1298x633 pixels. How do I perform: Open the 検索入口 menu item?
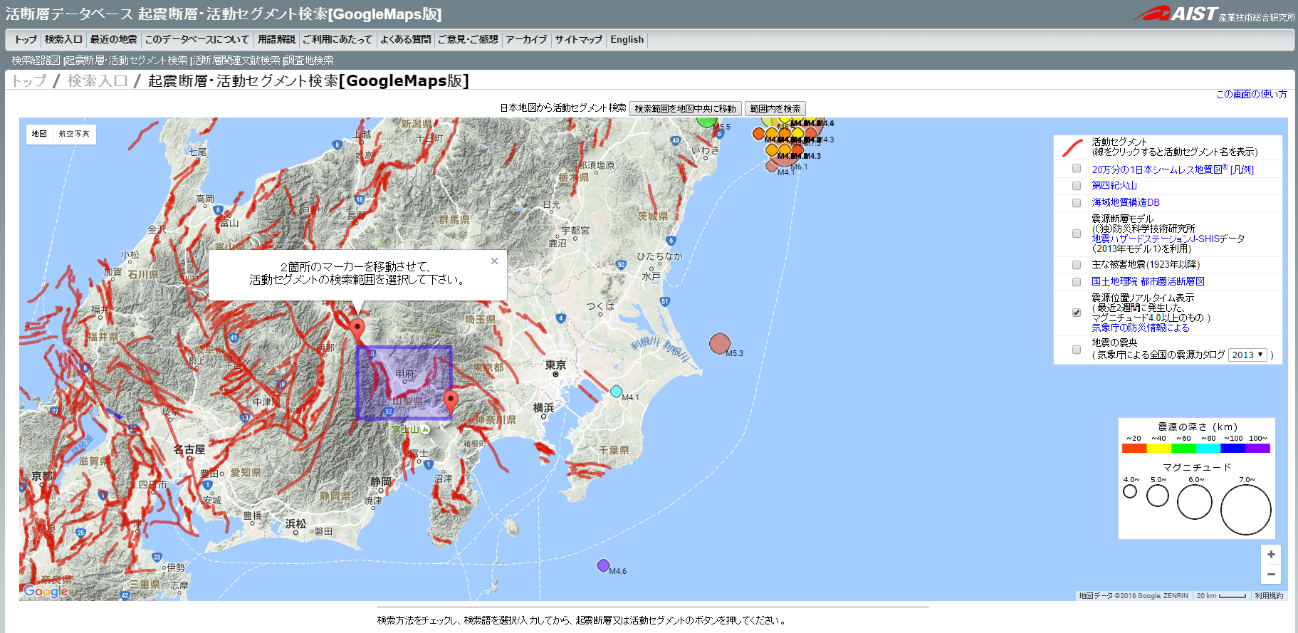[x=64, y=40]
